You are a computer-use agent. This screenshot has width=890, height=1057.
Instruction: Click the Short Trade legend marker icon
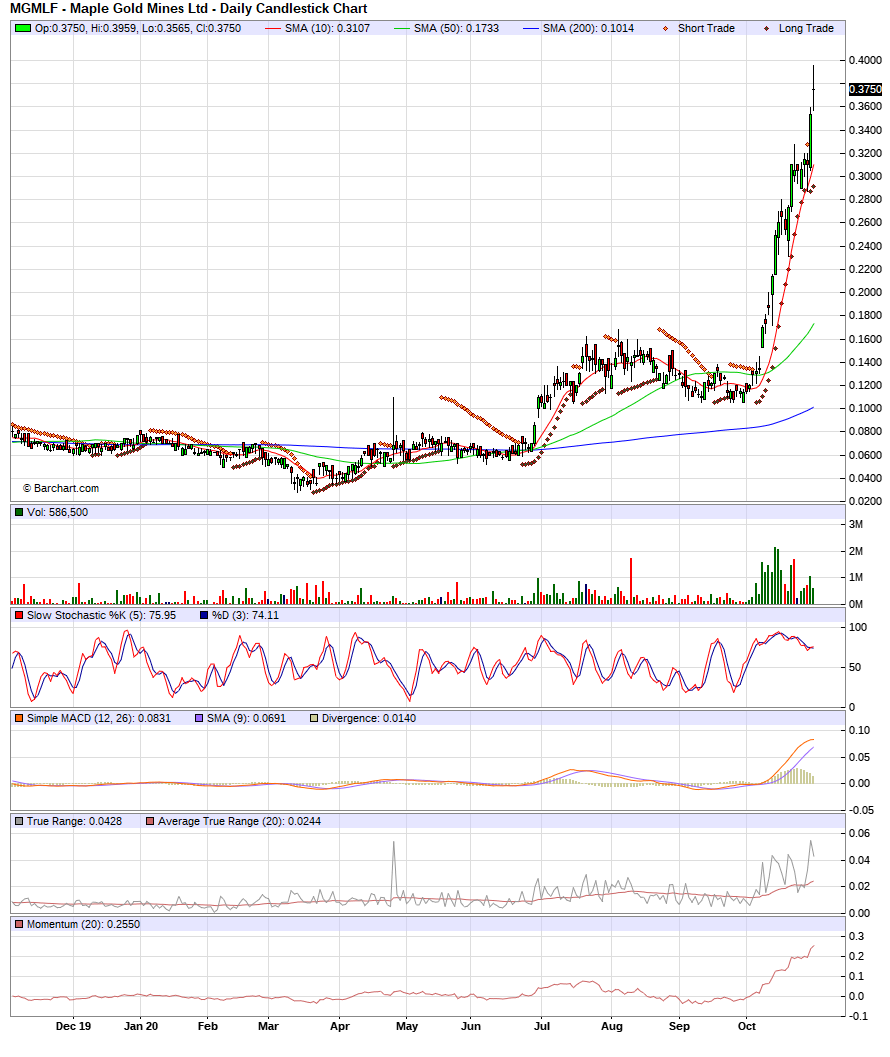666,28
